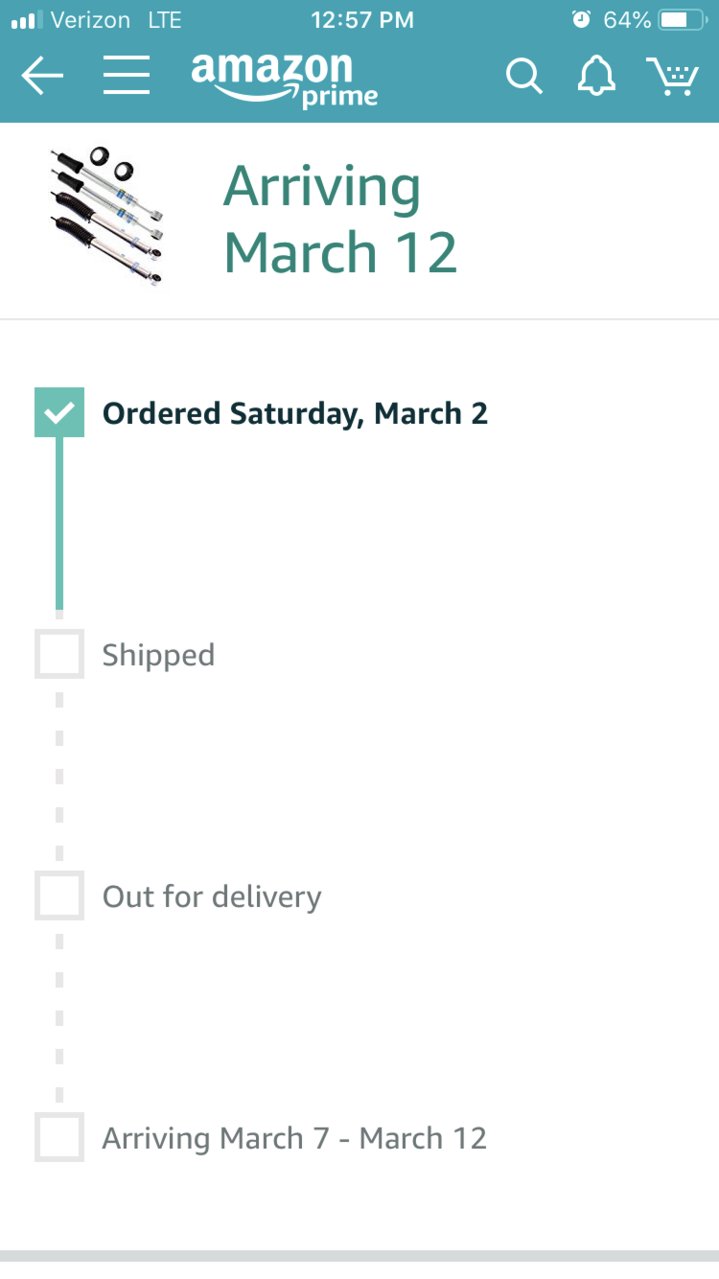Tap the Verizon signal strength bars

tap(27, 20)
